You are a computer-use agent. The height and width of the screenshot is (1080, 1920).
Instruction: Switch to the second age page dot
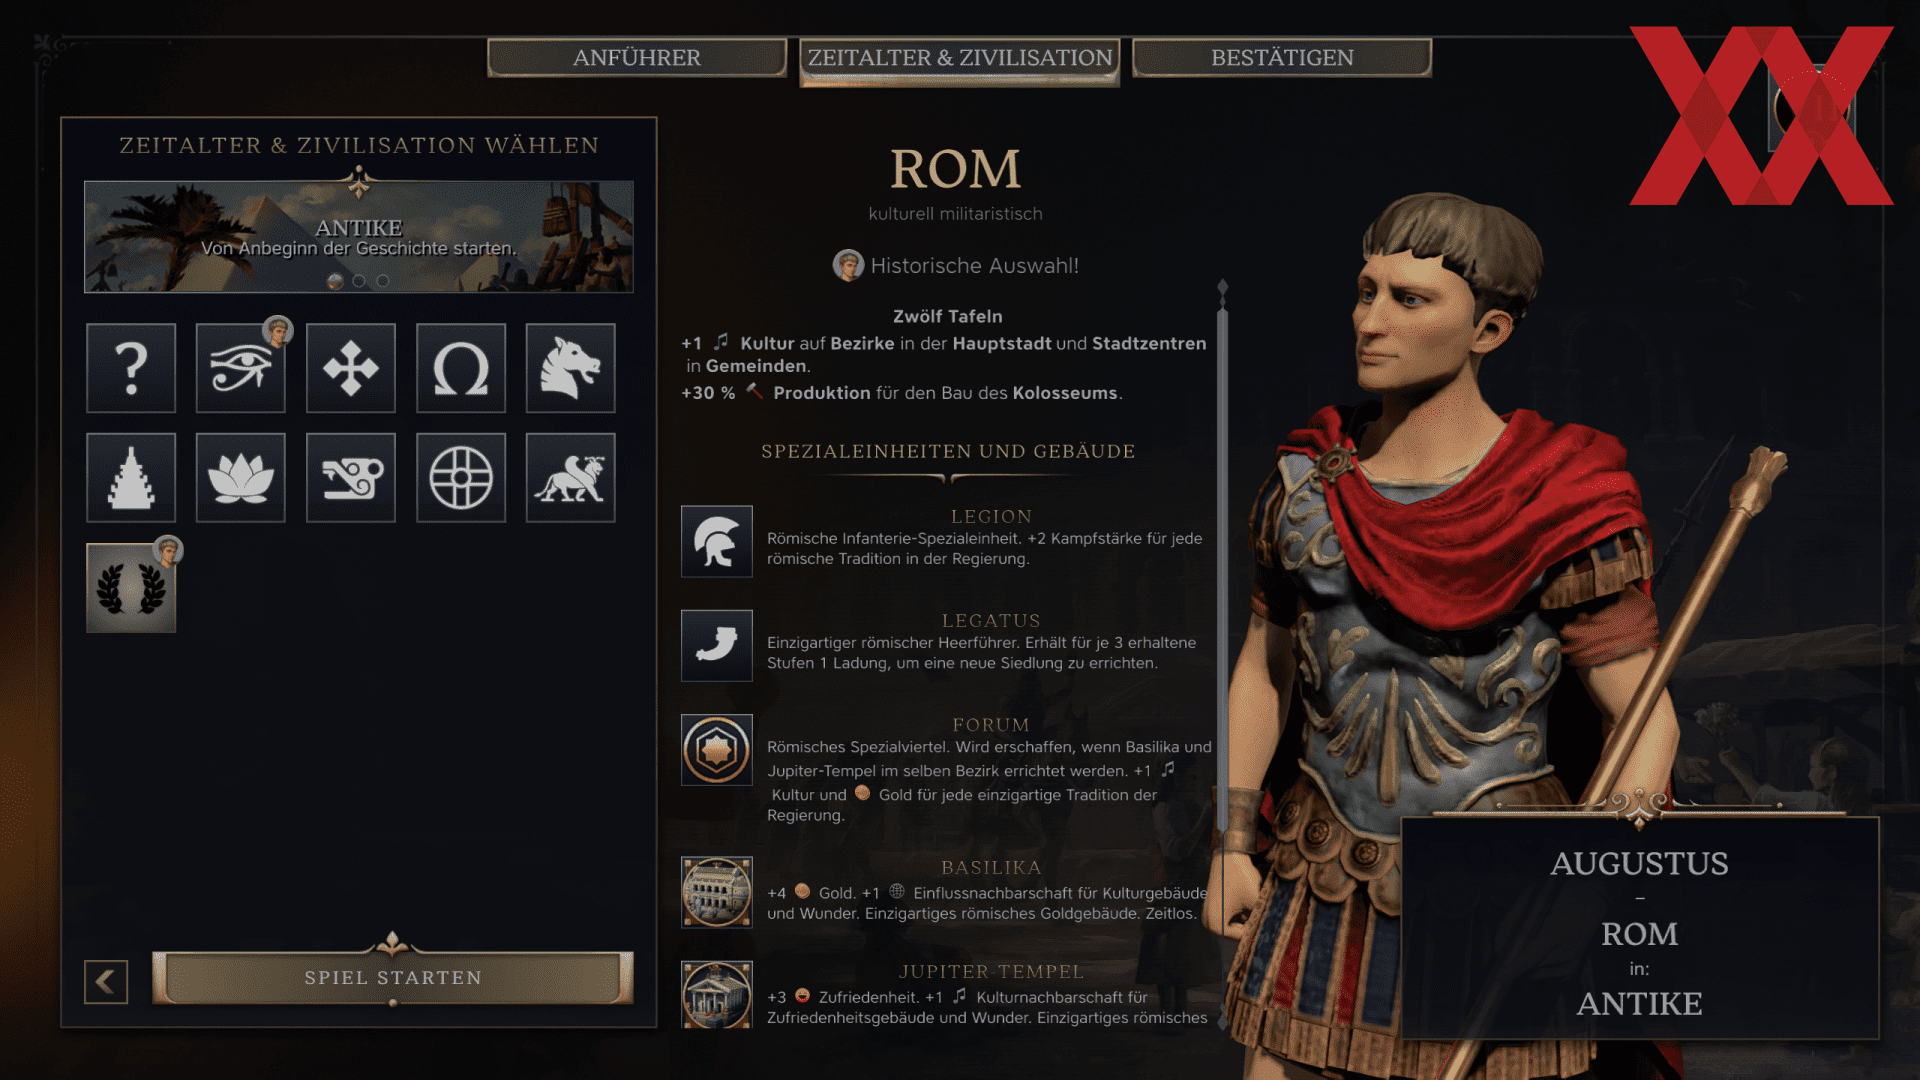359,281
